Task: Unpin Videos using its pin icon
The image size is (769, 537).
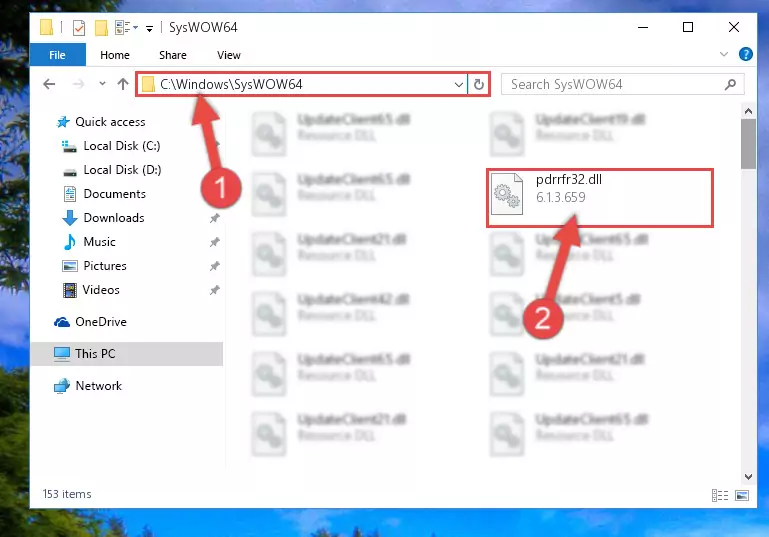Action: coord(215,290)
